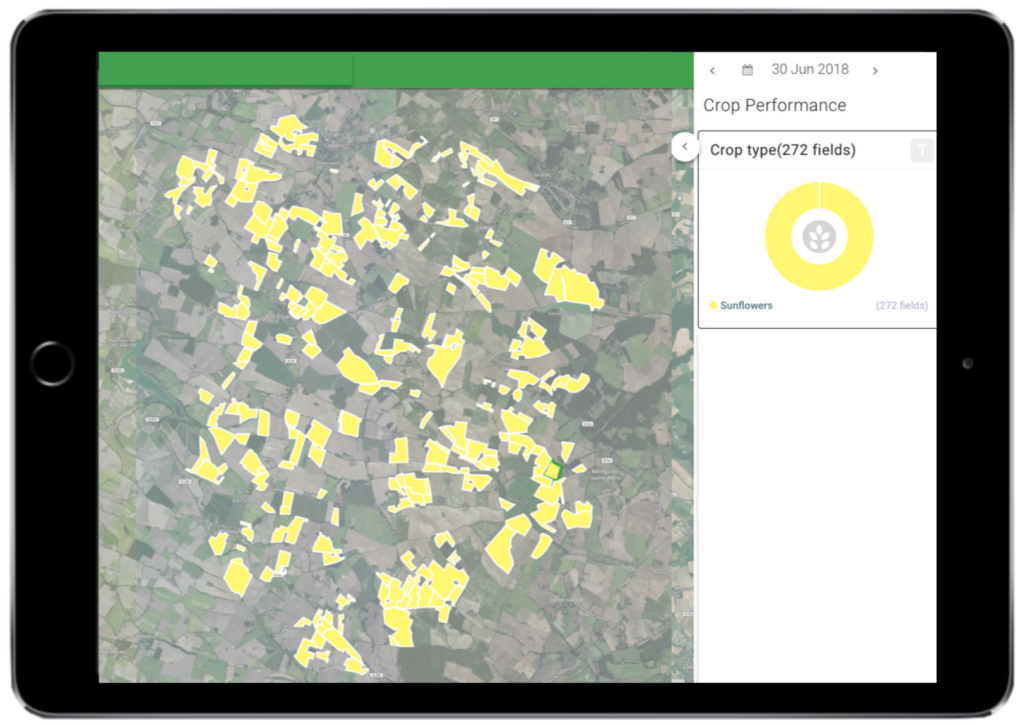Click the (272 fields) legend count

point(901,305)
